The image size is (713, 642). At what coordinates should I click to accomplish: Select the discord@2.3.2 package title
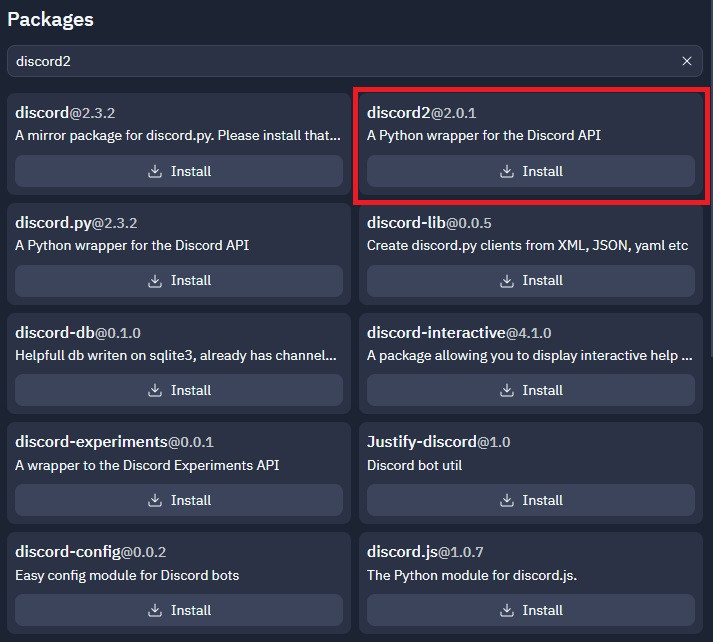(65, 112)
